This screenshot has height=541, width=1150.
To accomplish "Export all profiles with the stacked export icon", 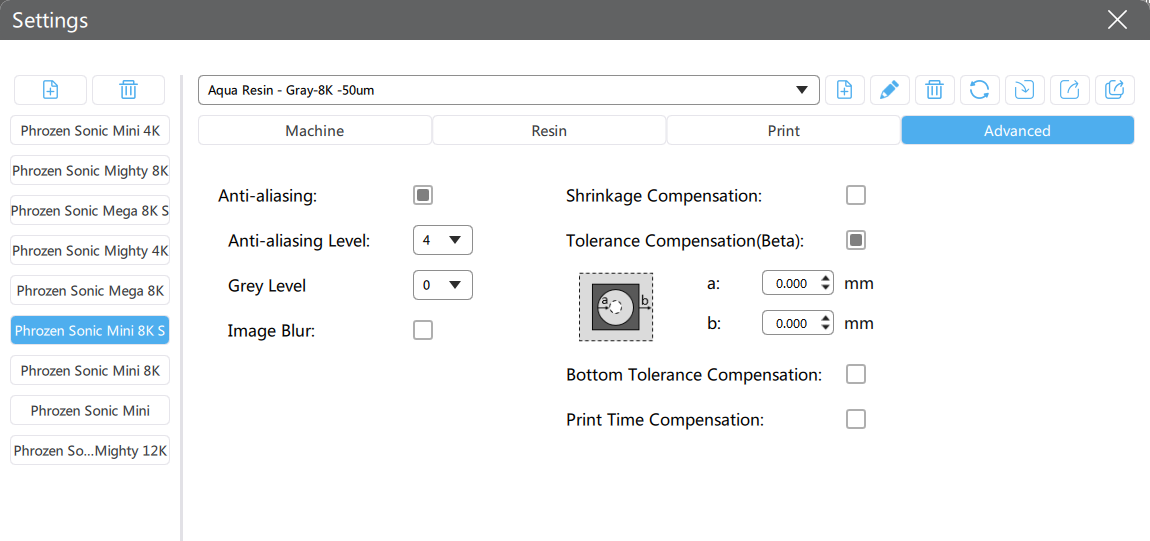I will (1114, 90).
